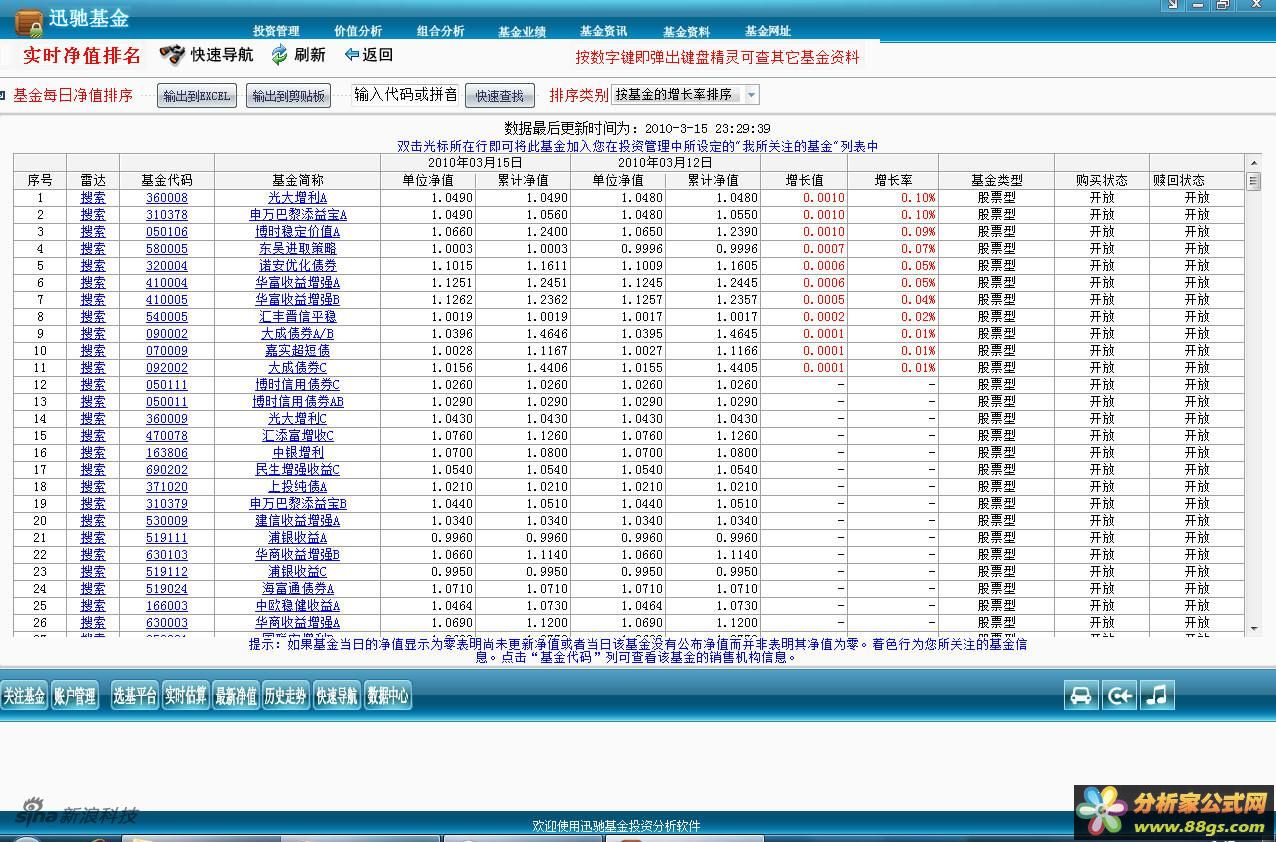The width and height of the screenshot is (1276, 842).
Task: Open fund name 中欧稳健收益A link
Action: tap(297, 606)
